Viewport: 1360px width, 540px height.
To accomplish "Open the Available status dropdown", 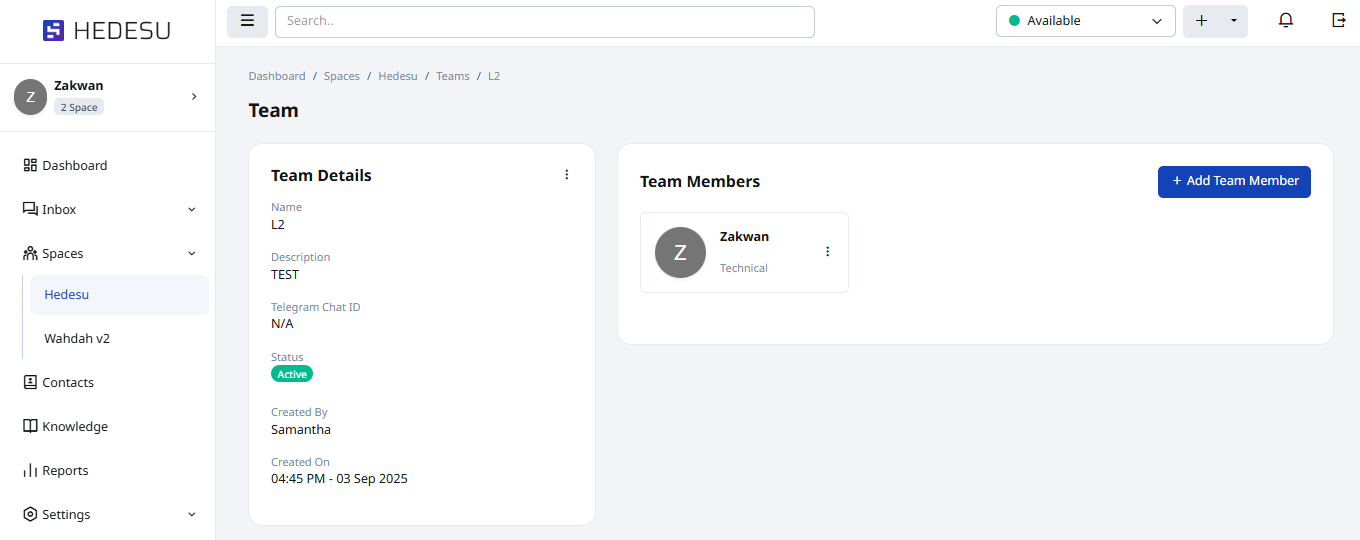I will pyautogui.click(x=1085, y=21).
